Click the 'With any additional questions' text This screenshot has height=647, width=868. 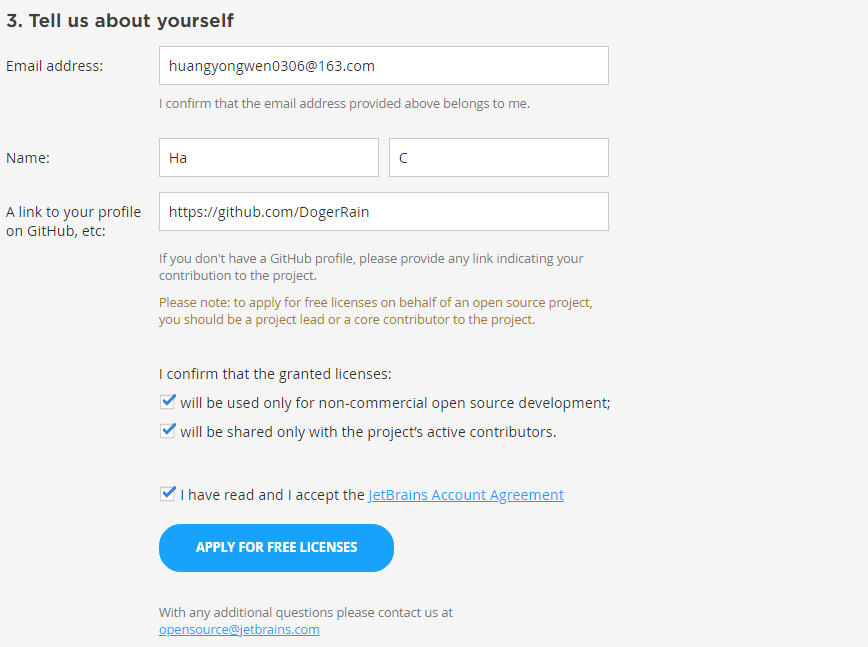click(306, 612)
